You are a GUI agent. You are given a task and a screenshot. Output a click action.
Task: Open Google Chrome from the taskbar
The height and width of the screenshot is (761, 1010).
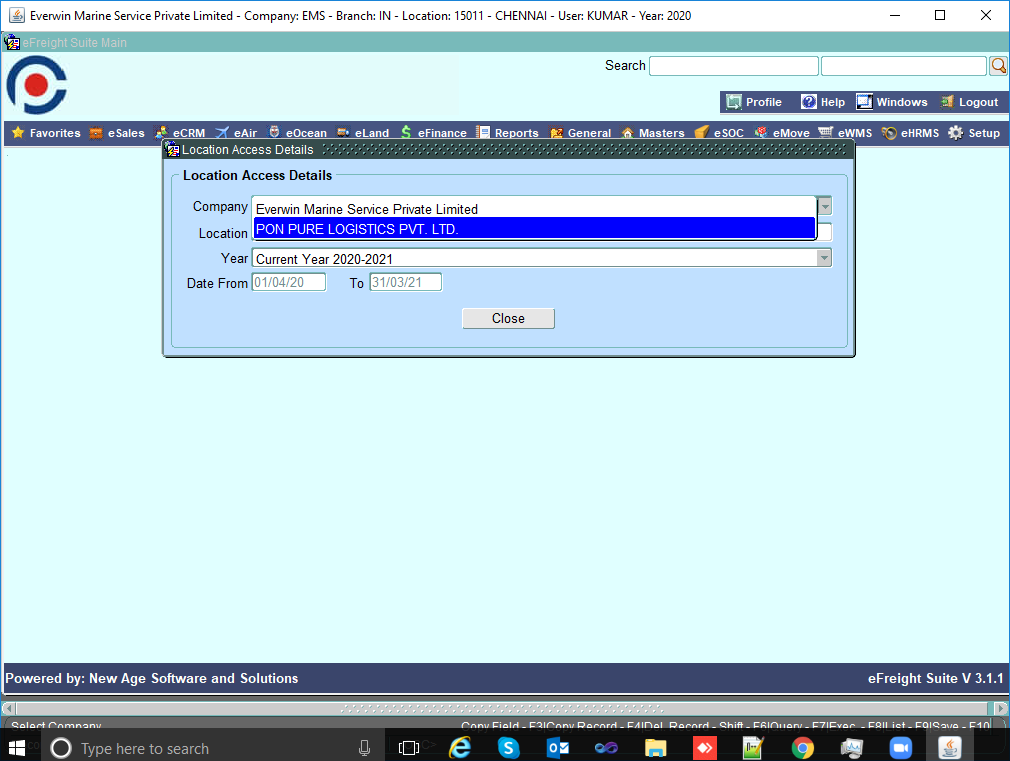(802, 747)
